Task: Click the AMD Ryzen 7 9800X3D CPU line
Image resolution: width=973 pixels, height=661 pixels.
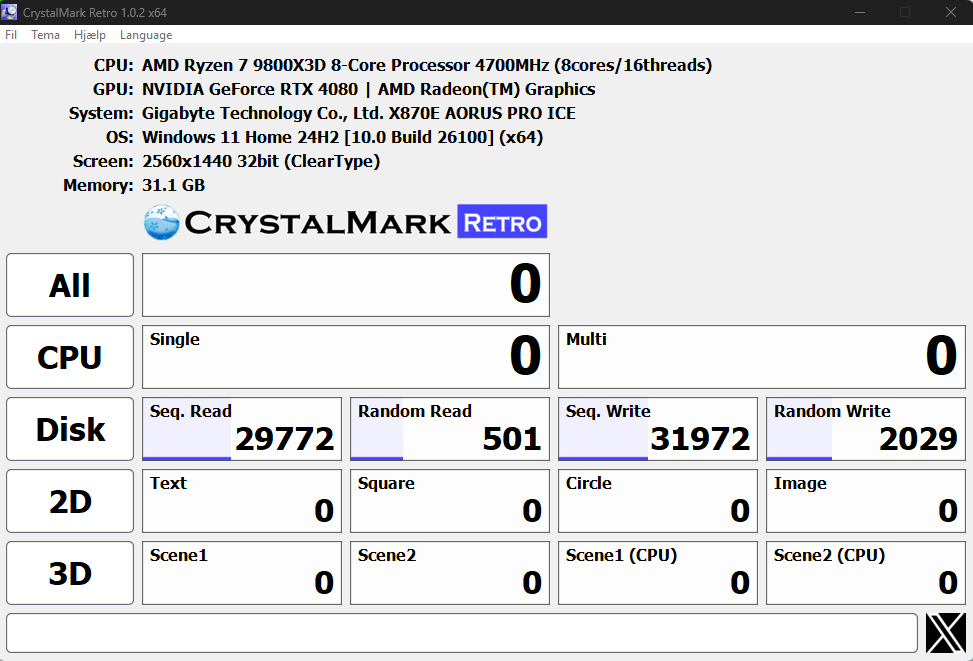Action: tap(427, 65)
